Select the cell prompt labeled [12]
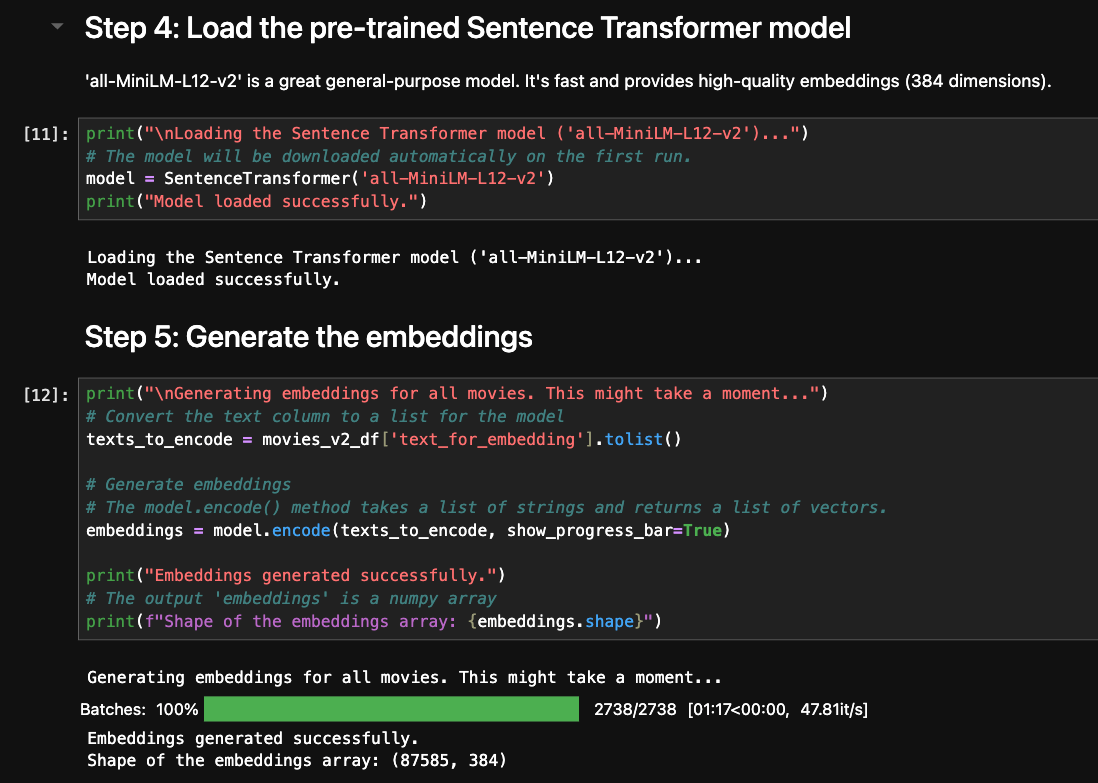 (45, 393)
